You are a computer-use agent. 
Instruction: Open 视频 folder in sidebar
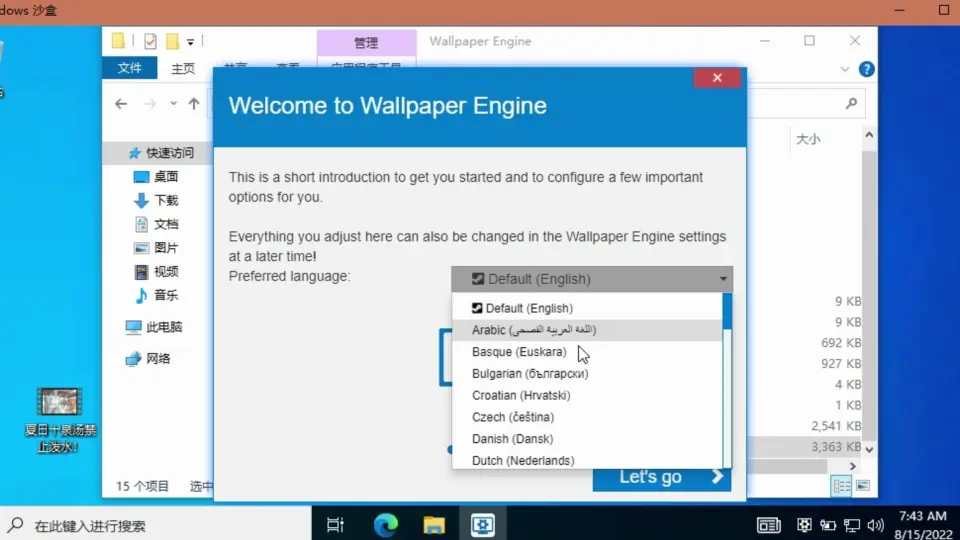click(x=156, y=271)
